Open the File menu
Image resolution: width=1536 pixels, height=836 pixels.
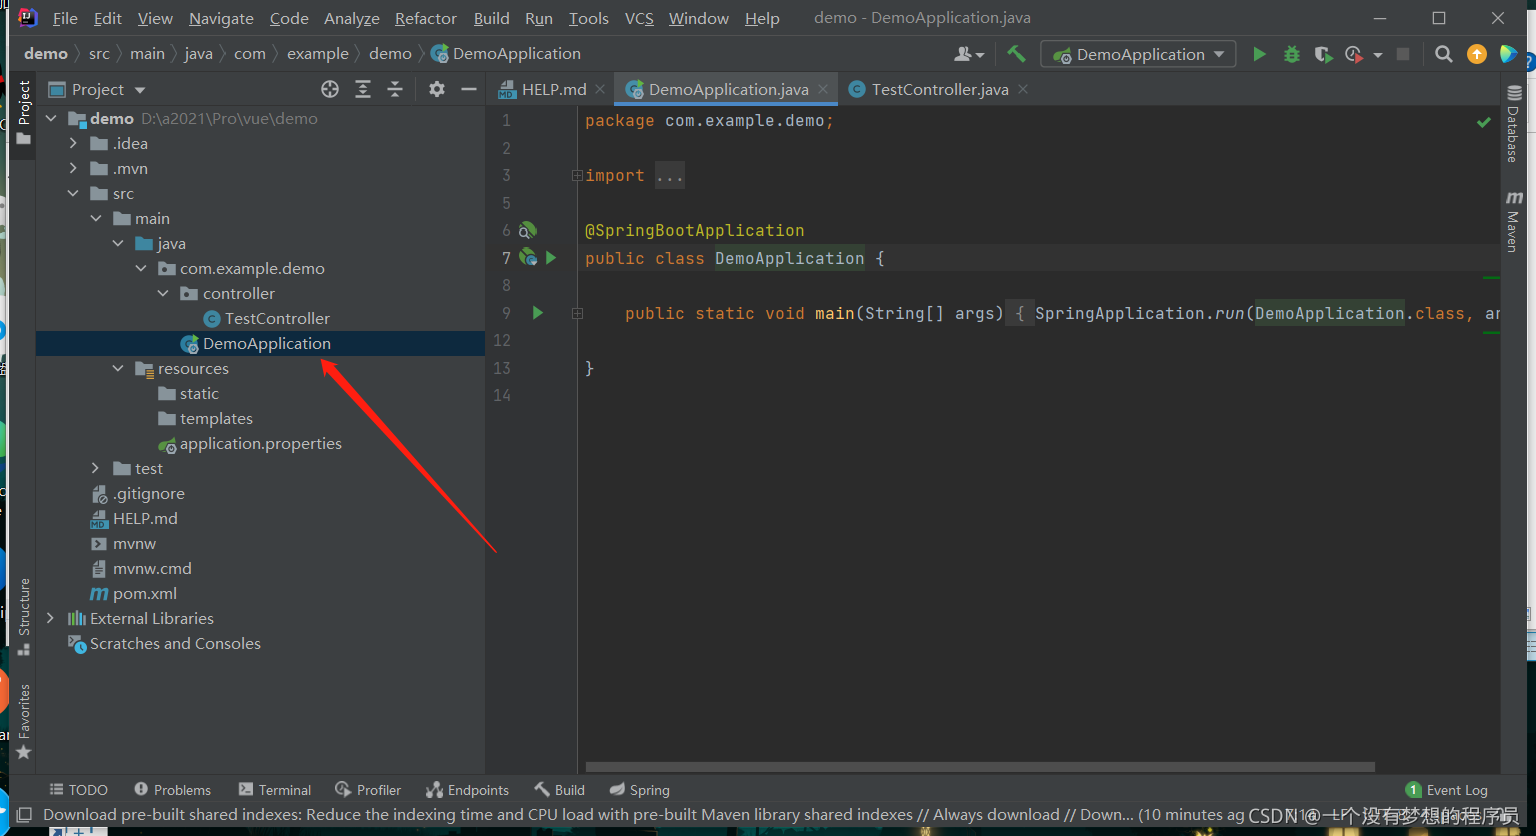coord(65,18)
